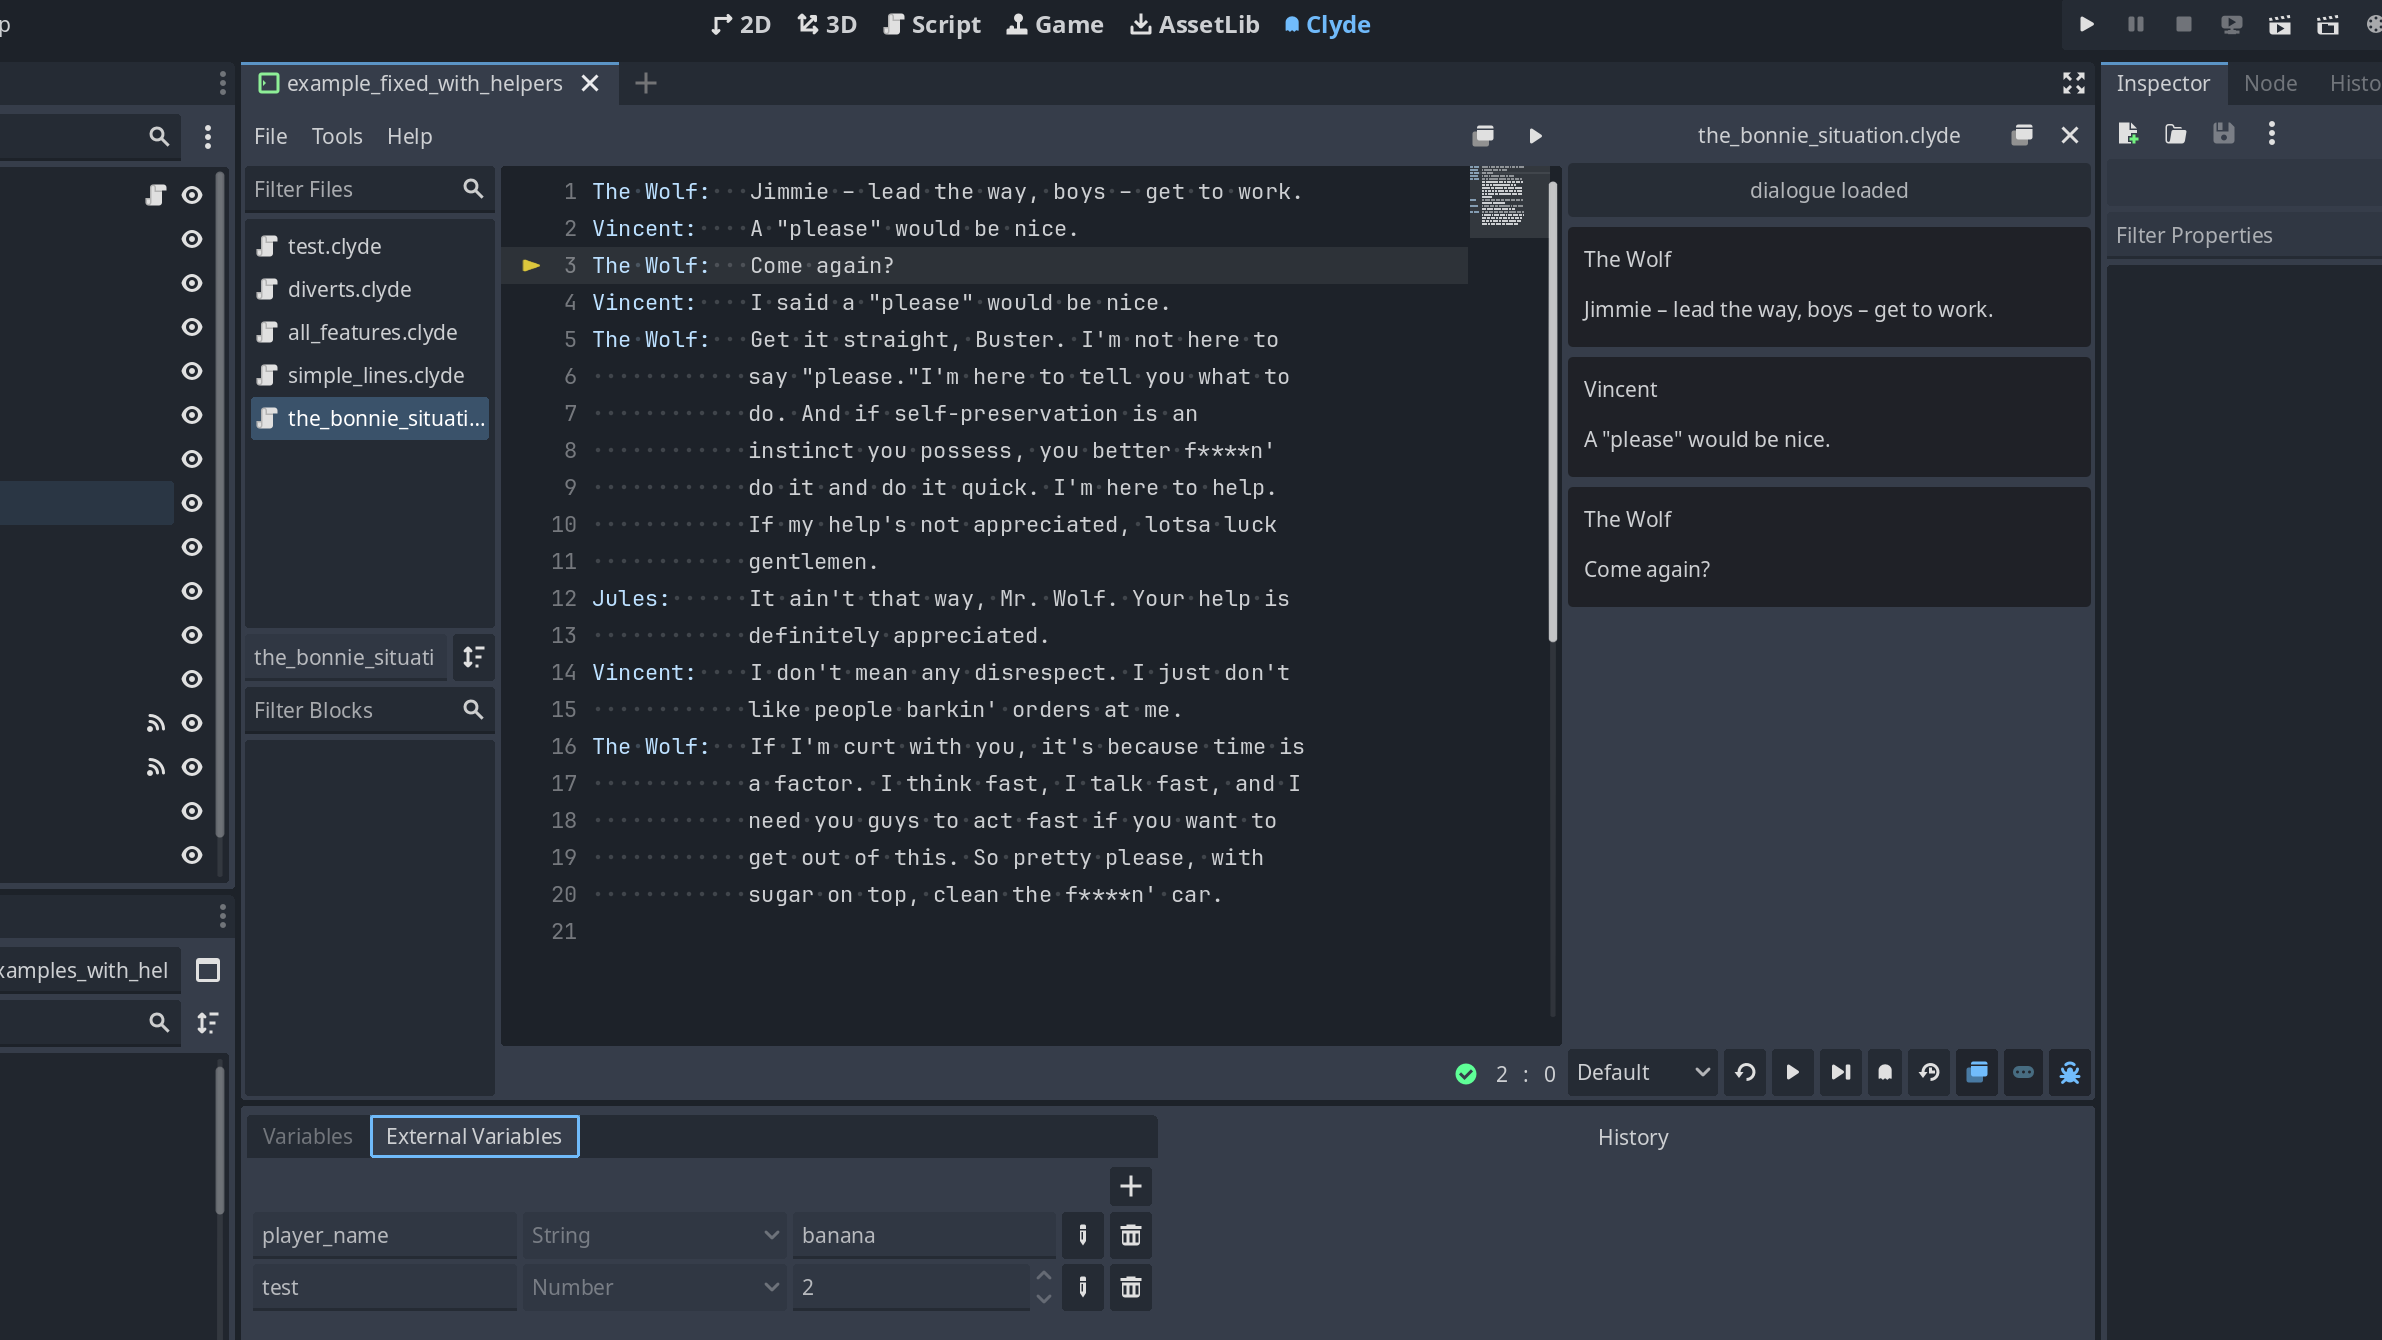Open test.clyde from the file list
Viewport: 2382px width, 1340px height.
click(370, 246)
